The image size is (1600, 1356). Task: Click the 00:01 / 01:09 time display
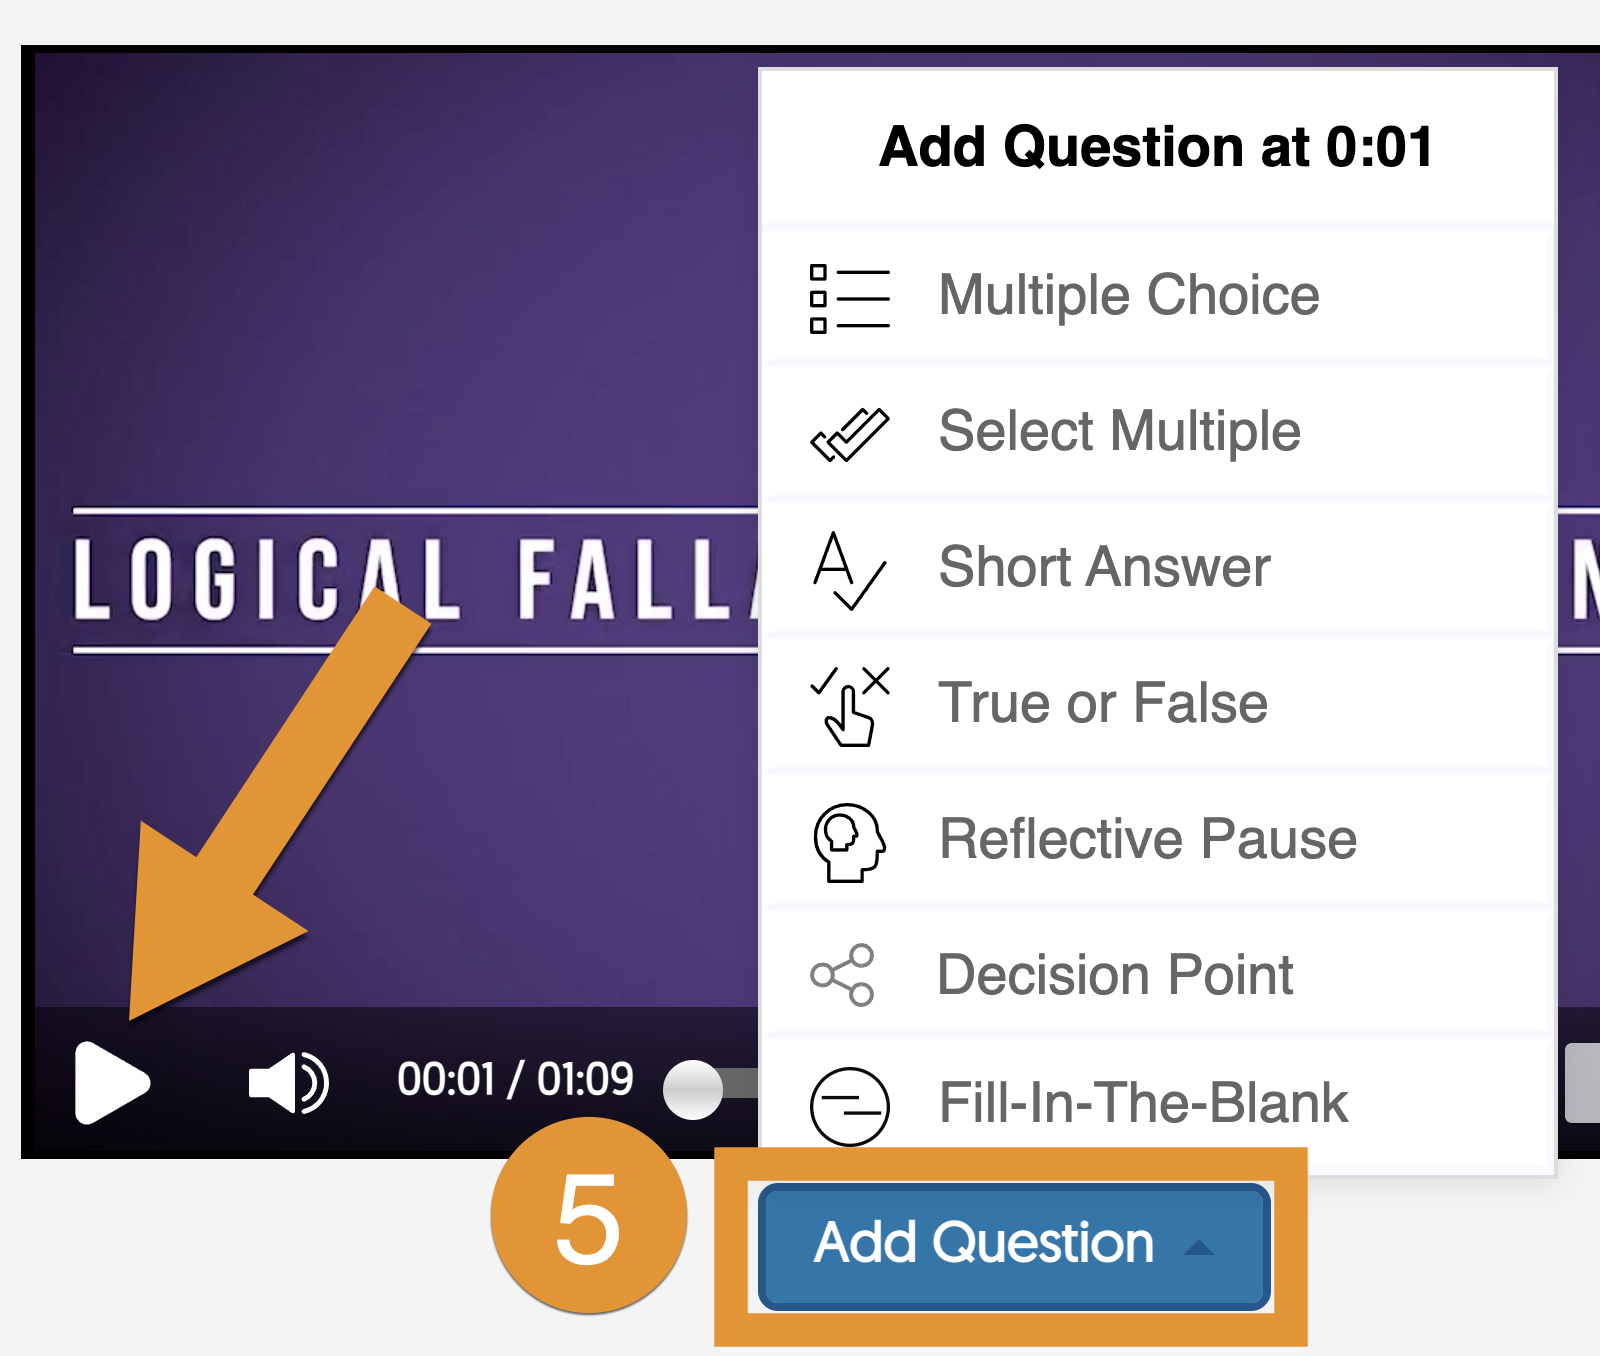[515, 1080]
